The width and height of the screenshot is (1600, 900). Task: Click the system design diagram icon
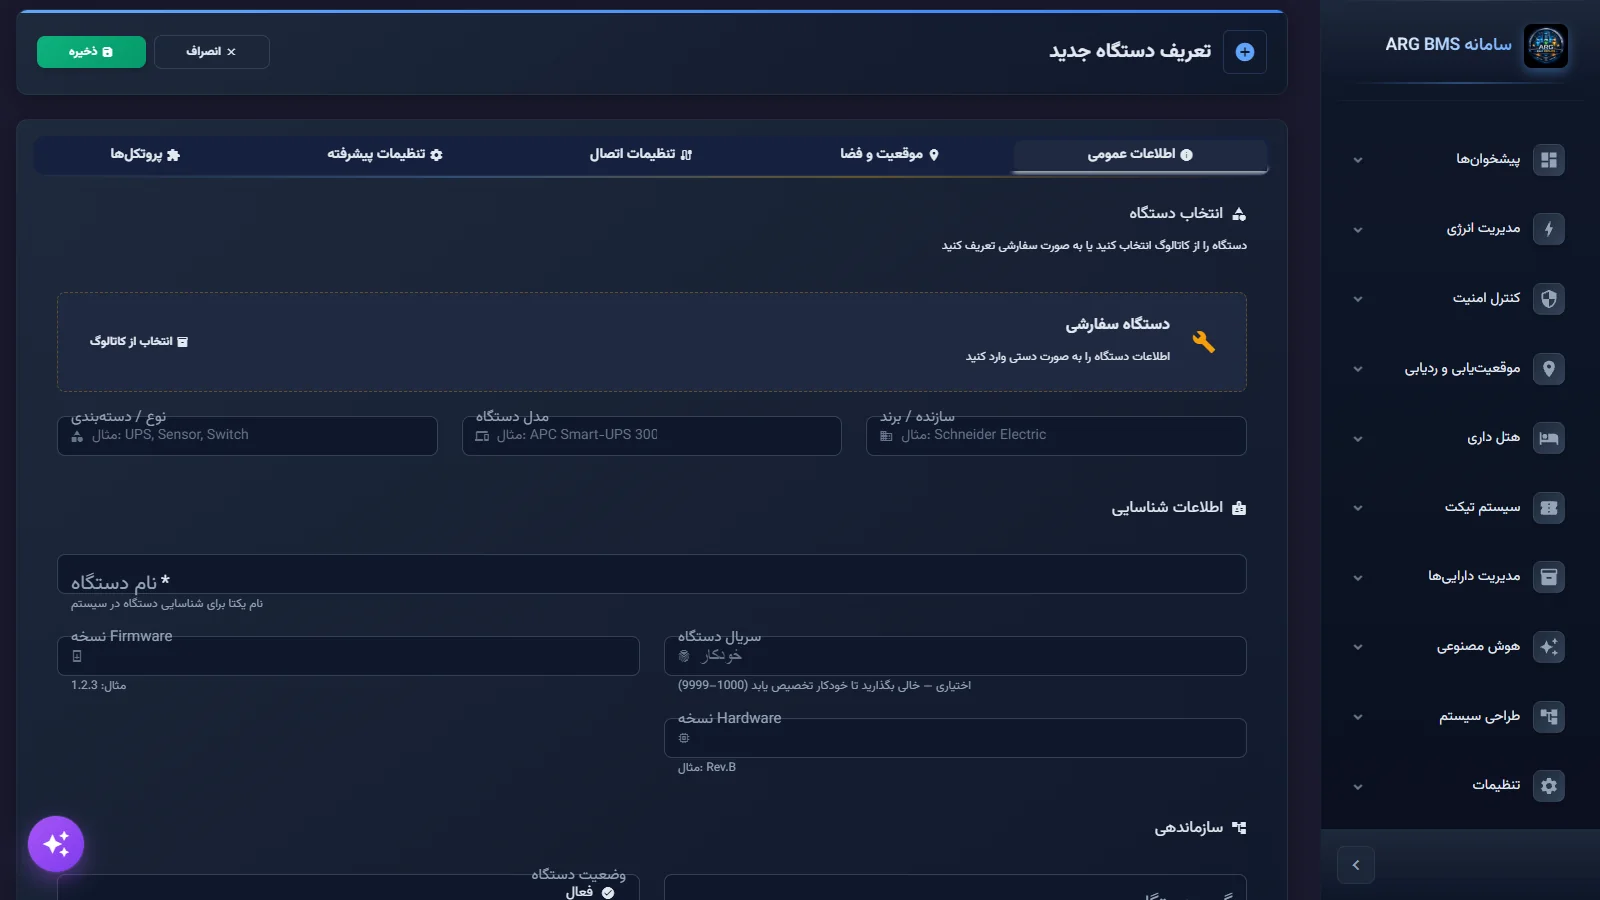1549,717
